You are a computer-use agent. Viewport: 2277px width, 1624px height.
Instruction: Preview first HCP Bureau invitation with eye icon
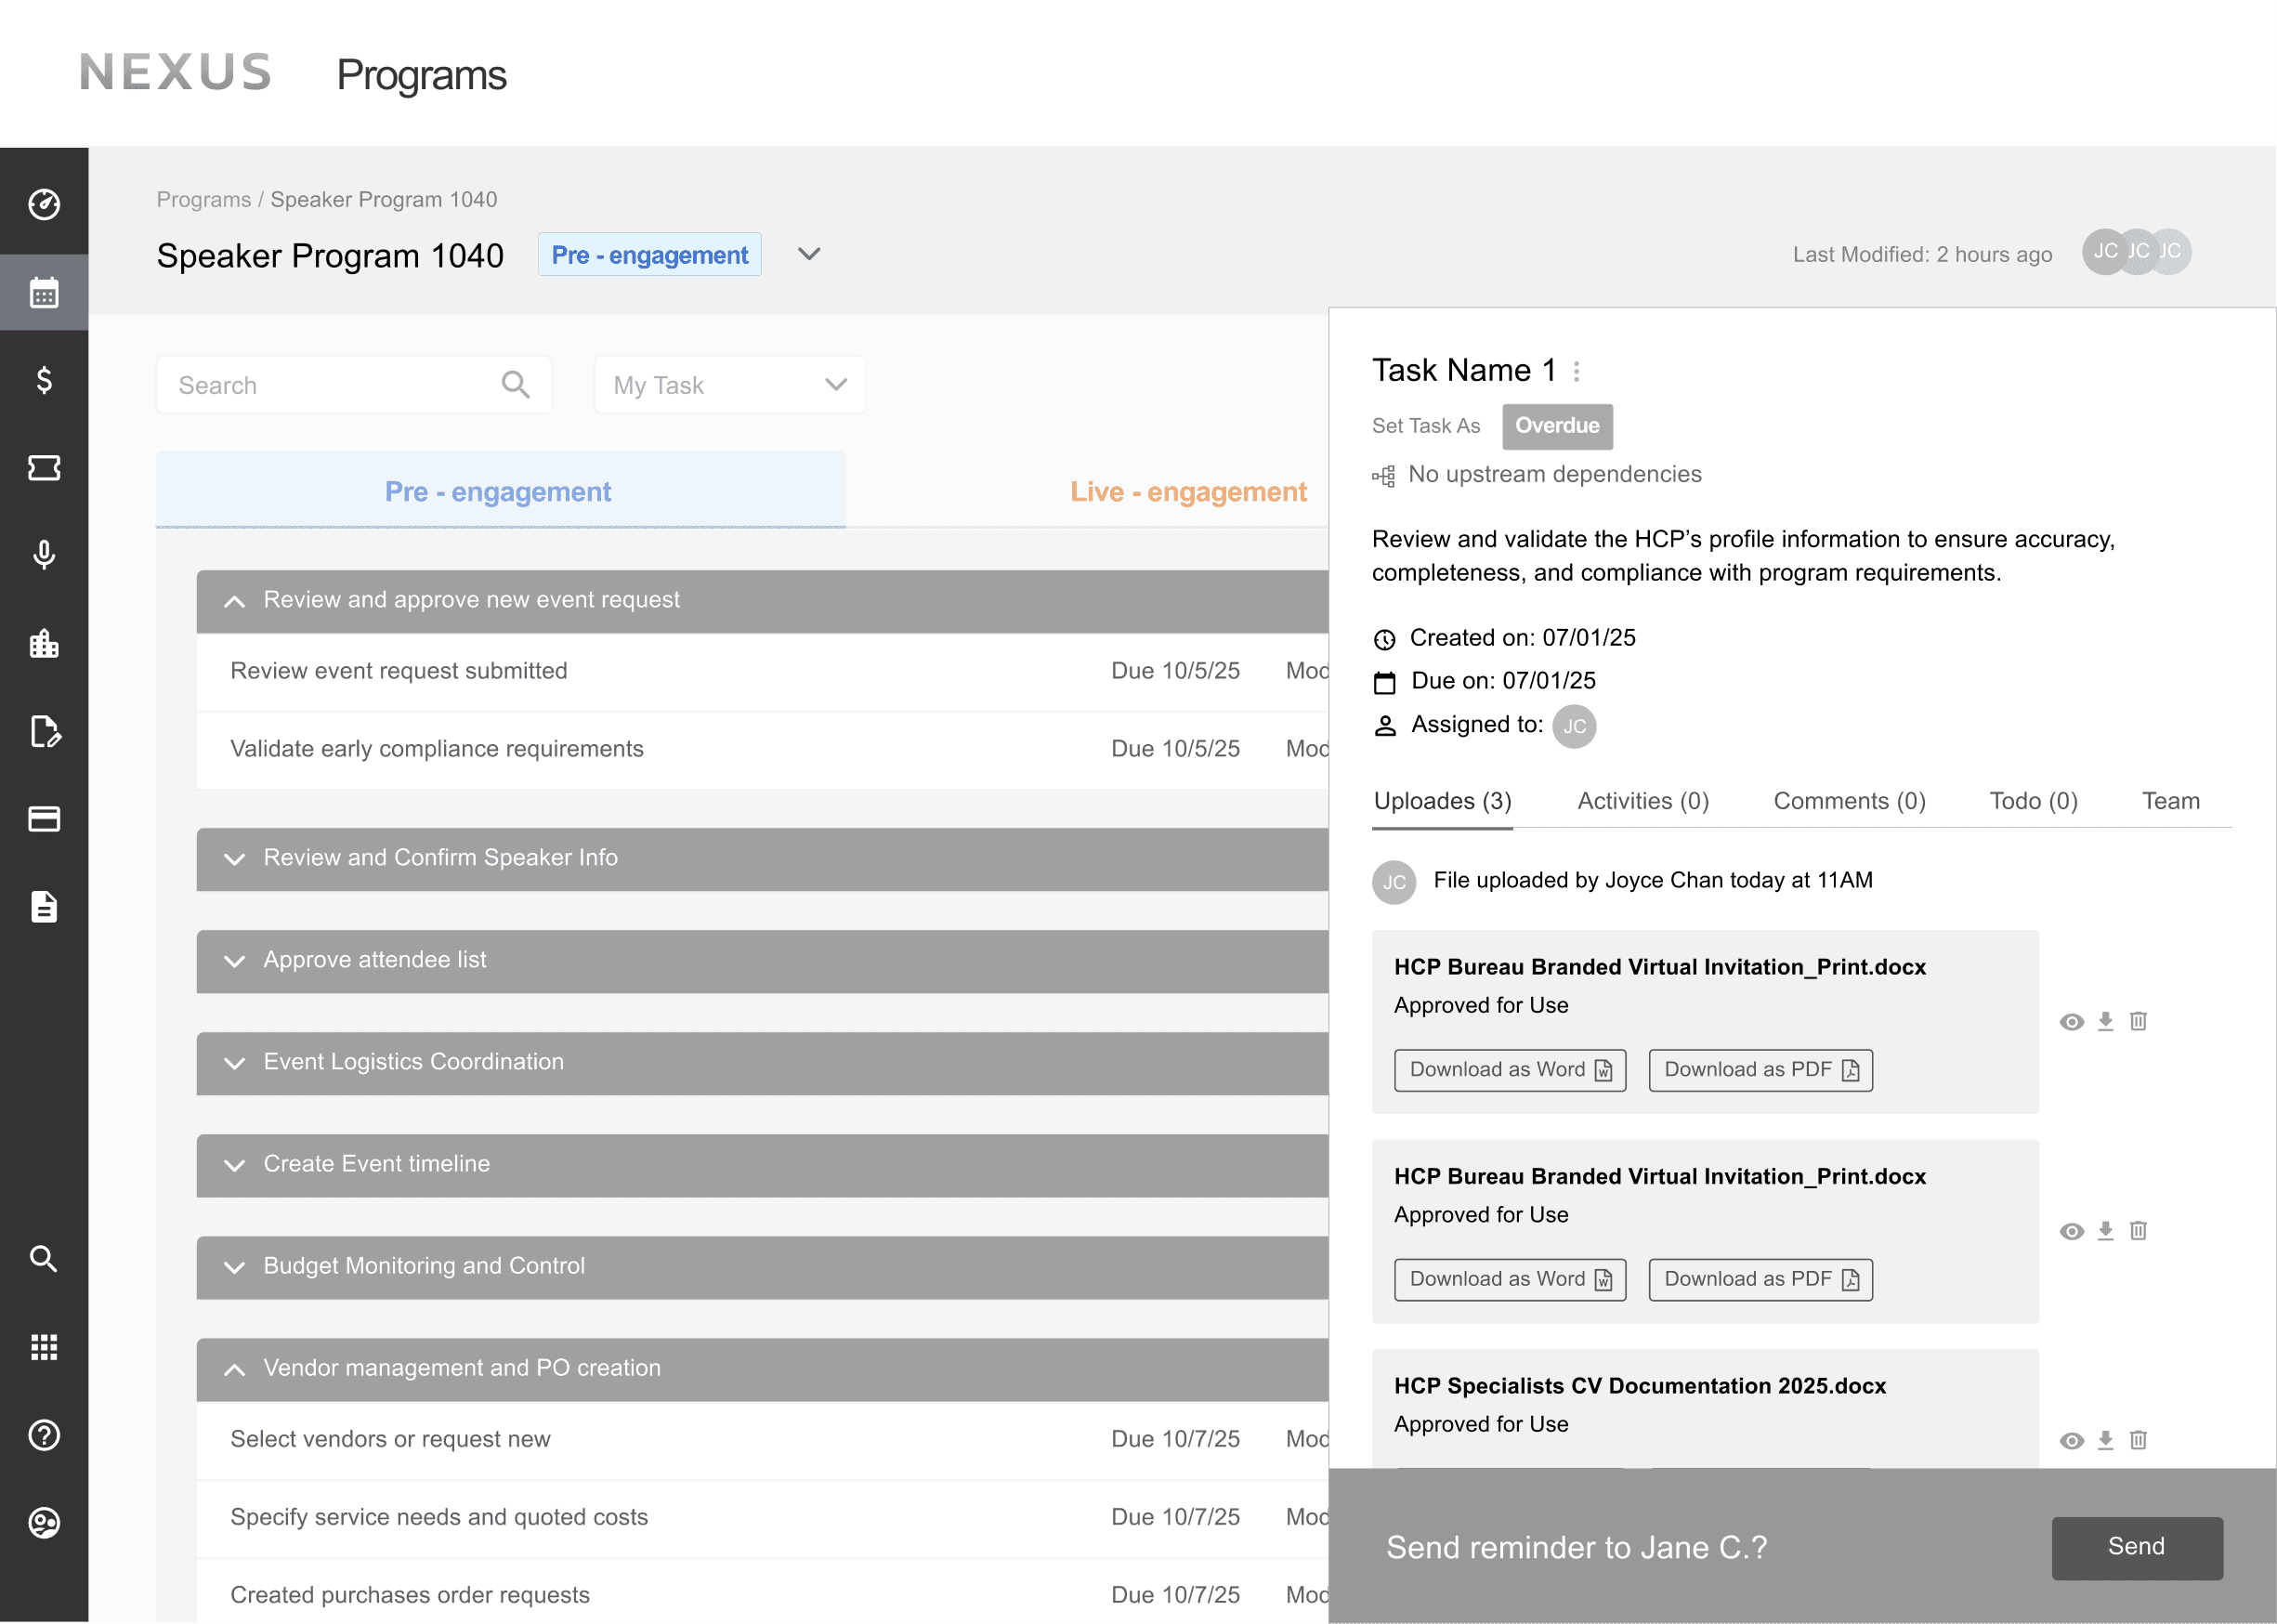(2071, 1022)
